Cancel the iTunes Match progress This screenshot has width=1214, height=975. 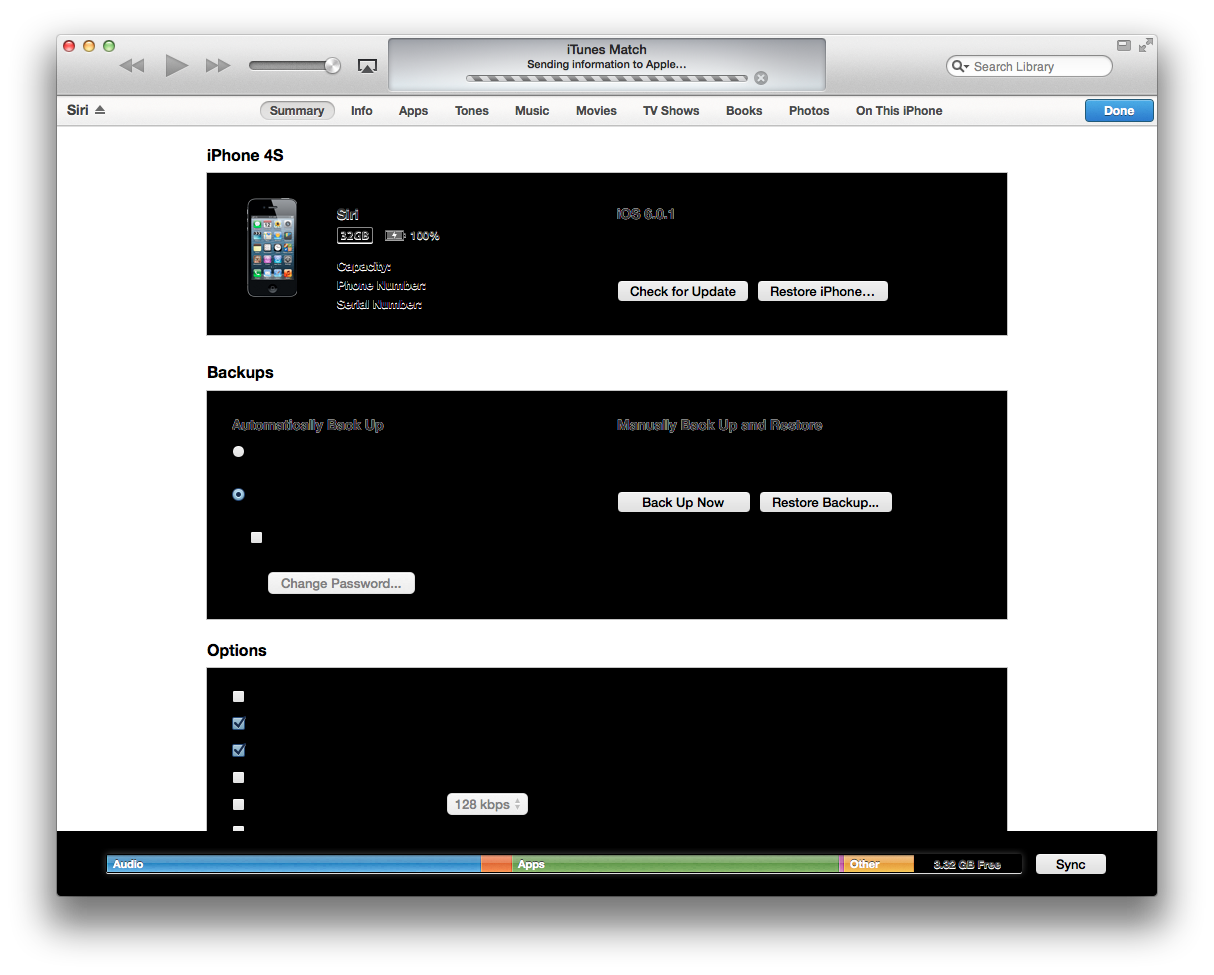click(x=761, y=78)
